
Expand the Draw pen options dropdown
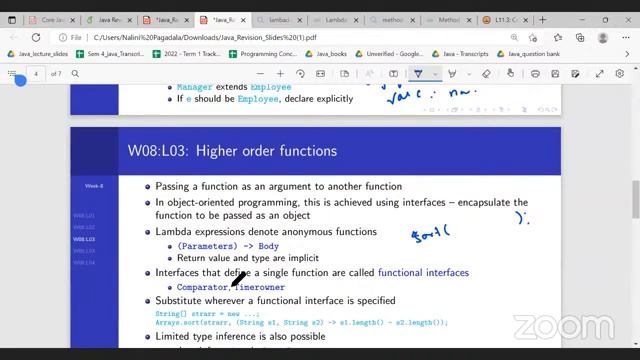(435, 74)
